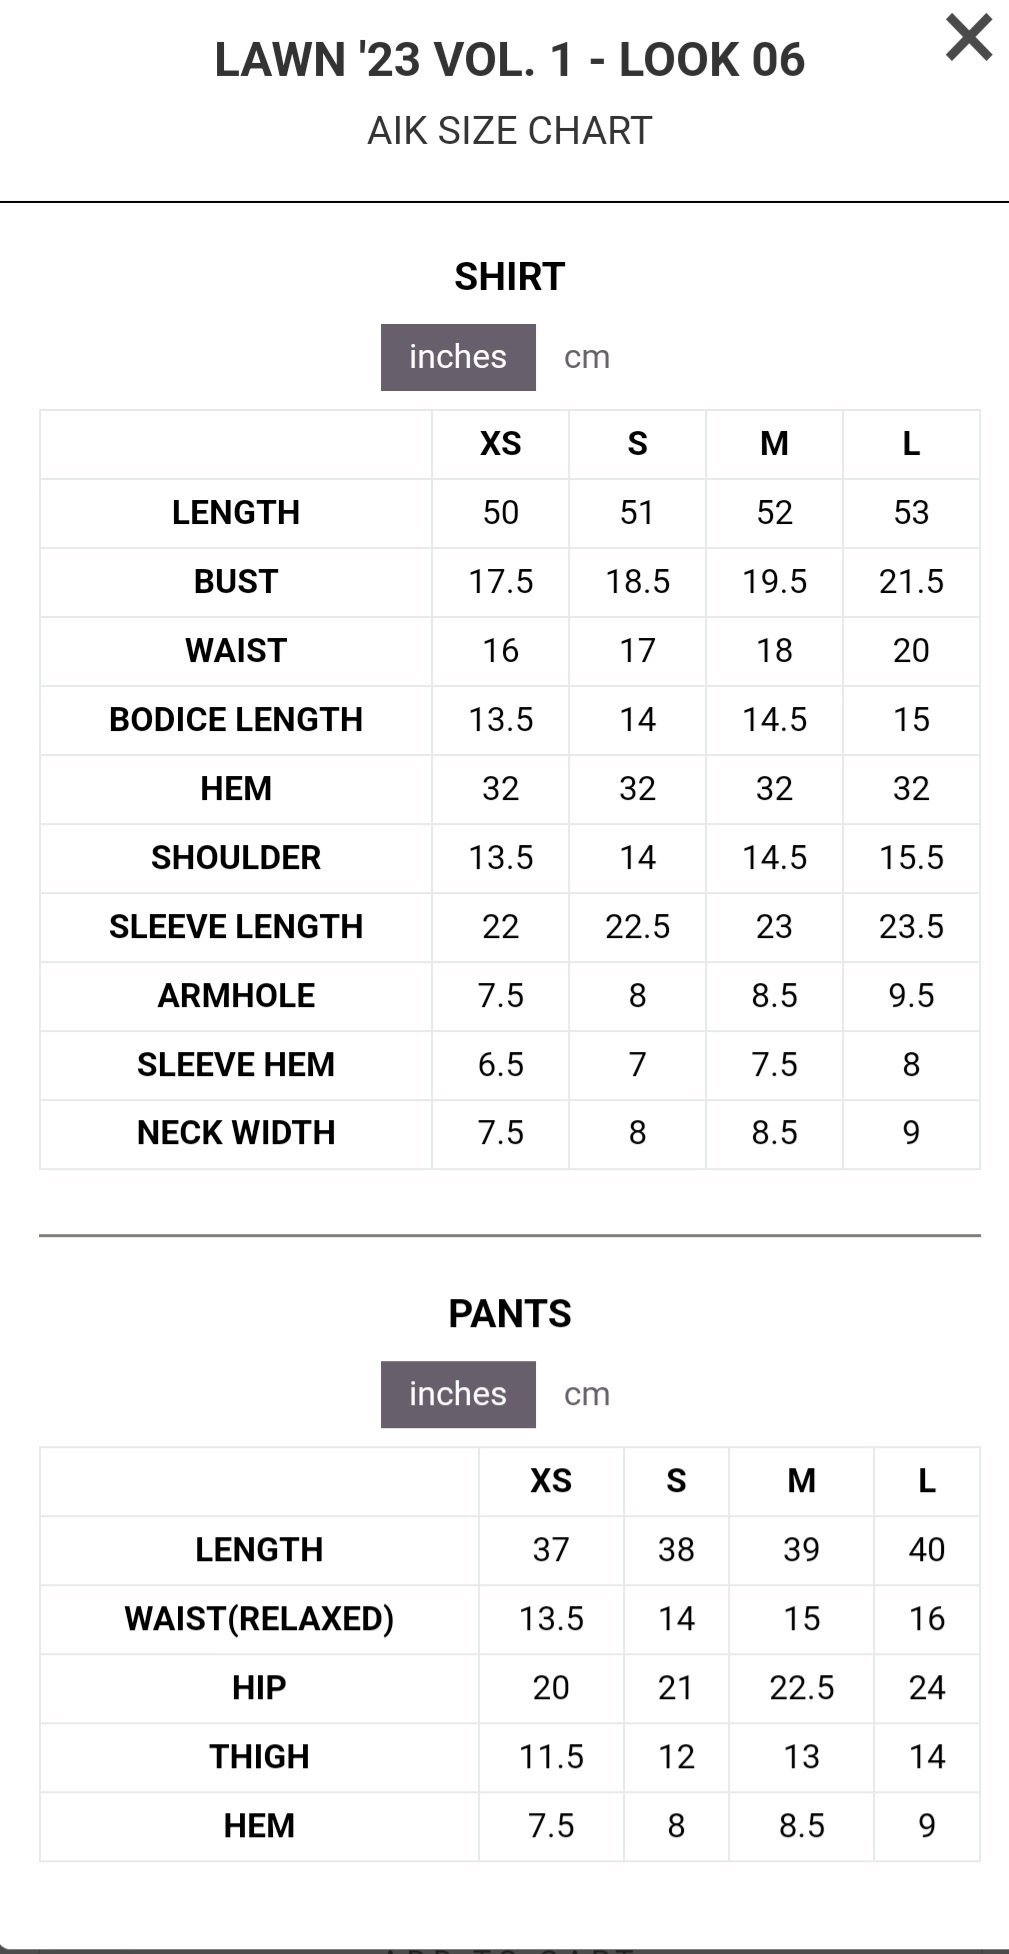This screenshot has width=1009, height=1954.
Task: Select inches for pants chart
Action: click(x=458, y=1394)
